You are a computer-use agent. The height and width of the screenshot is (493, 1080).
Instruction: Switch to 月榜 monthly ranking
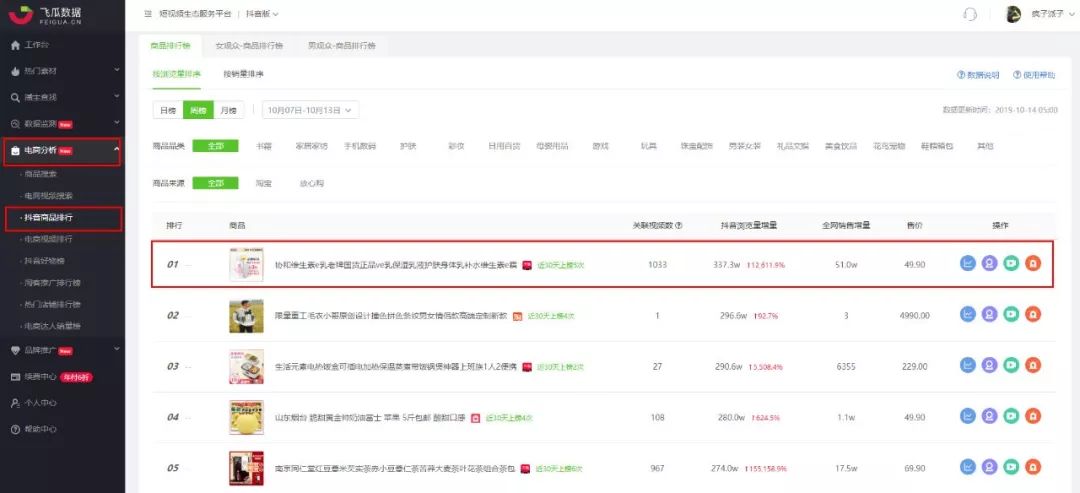point(230,111)
